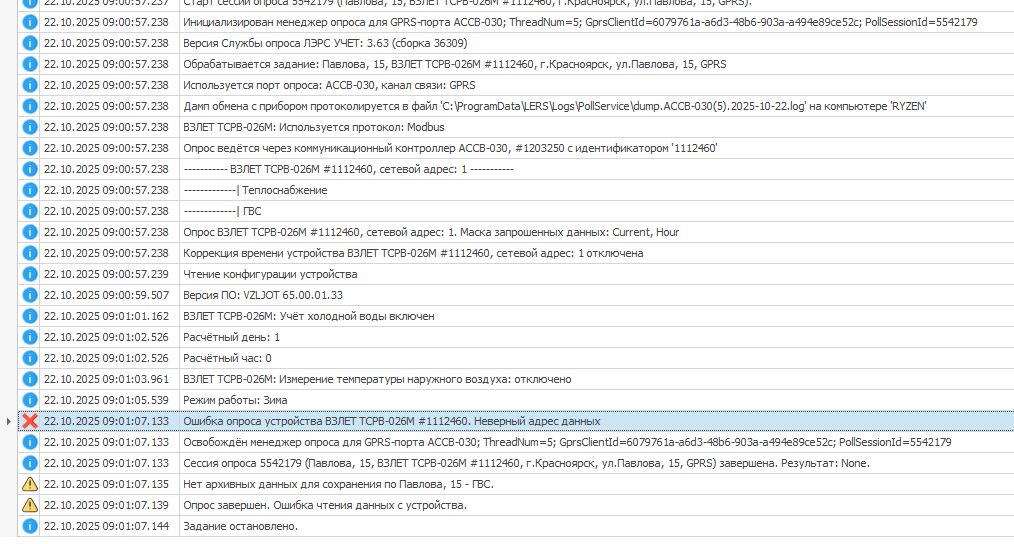Click info icon on 'Задание остановлено' row
The width and height of the screenshot is (1014, 544).
click(x=30, y=526)
